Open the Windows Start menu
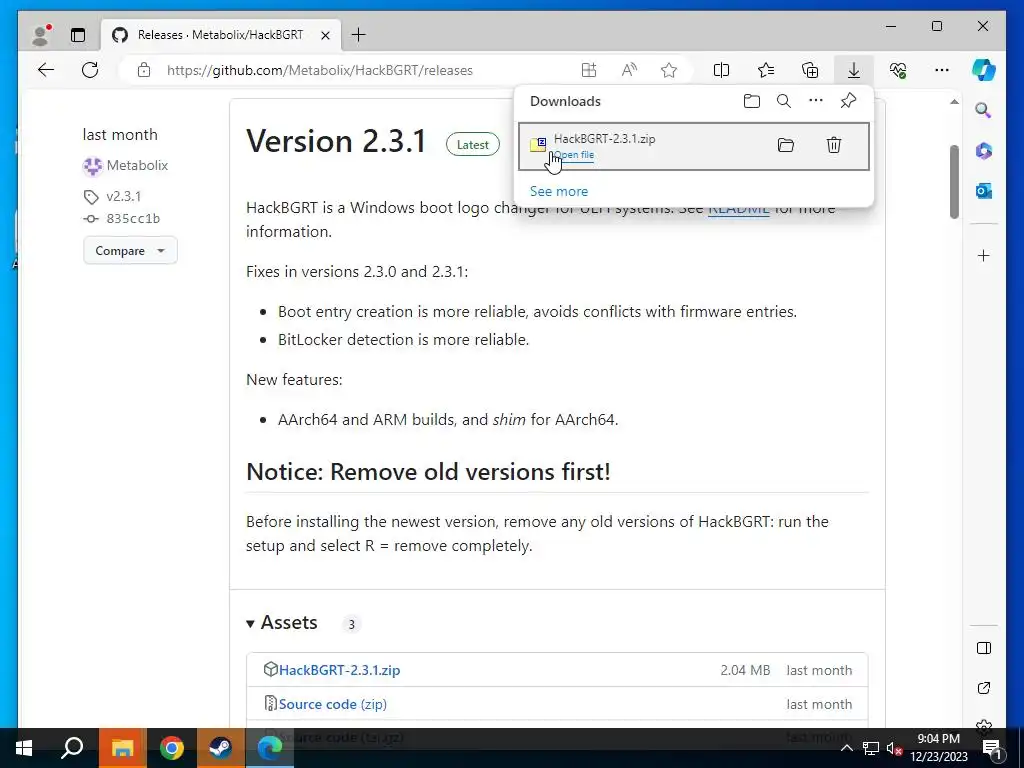 click(x=24, y=748)
